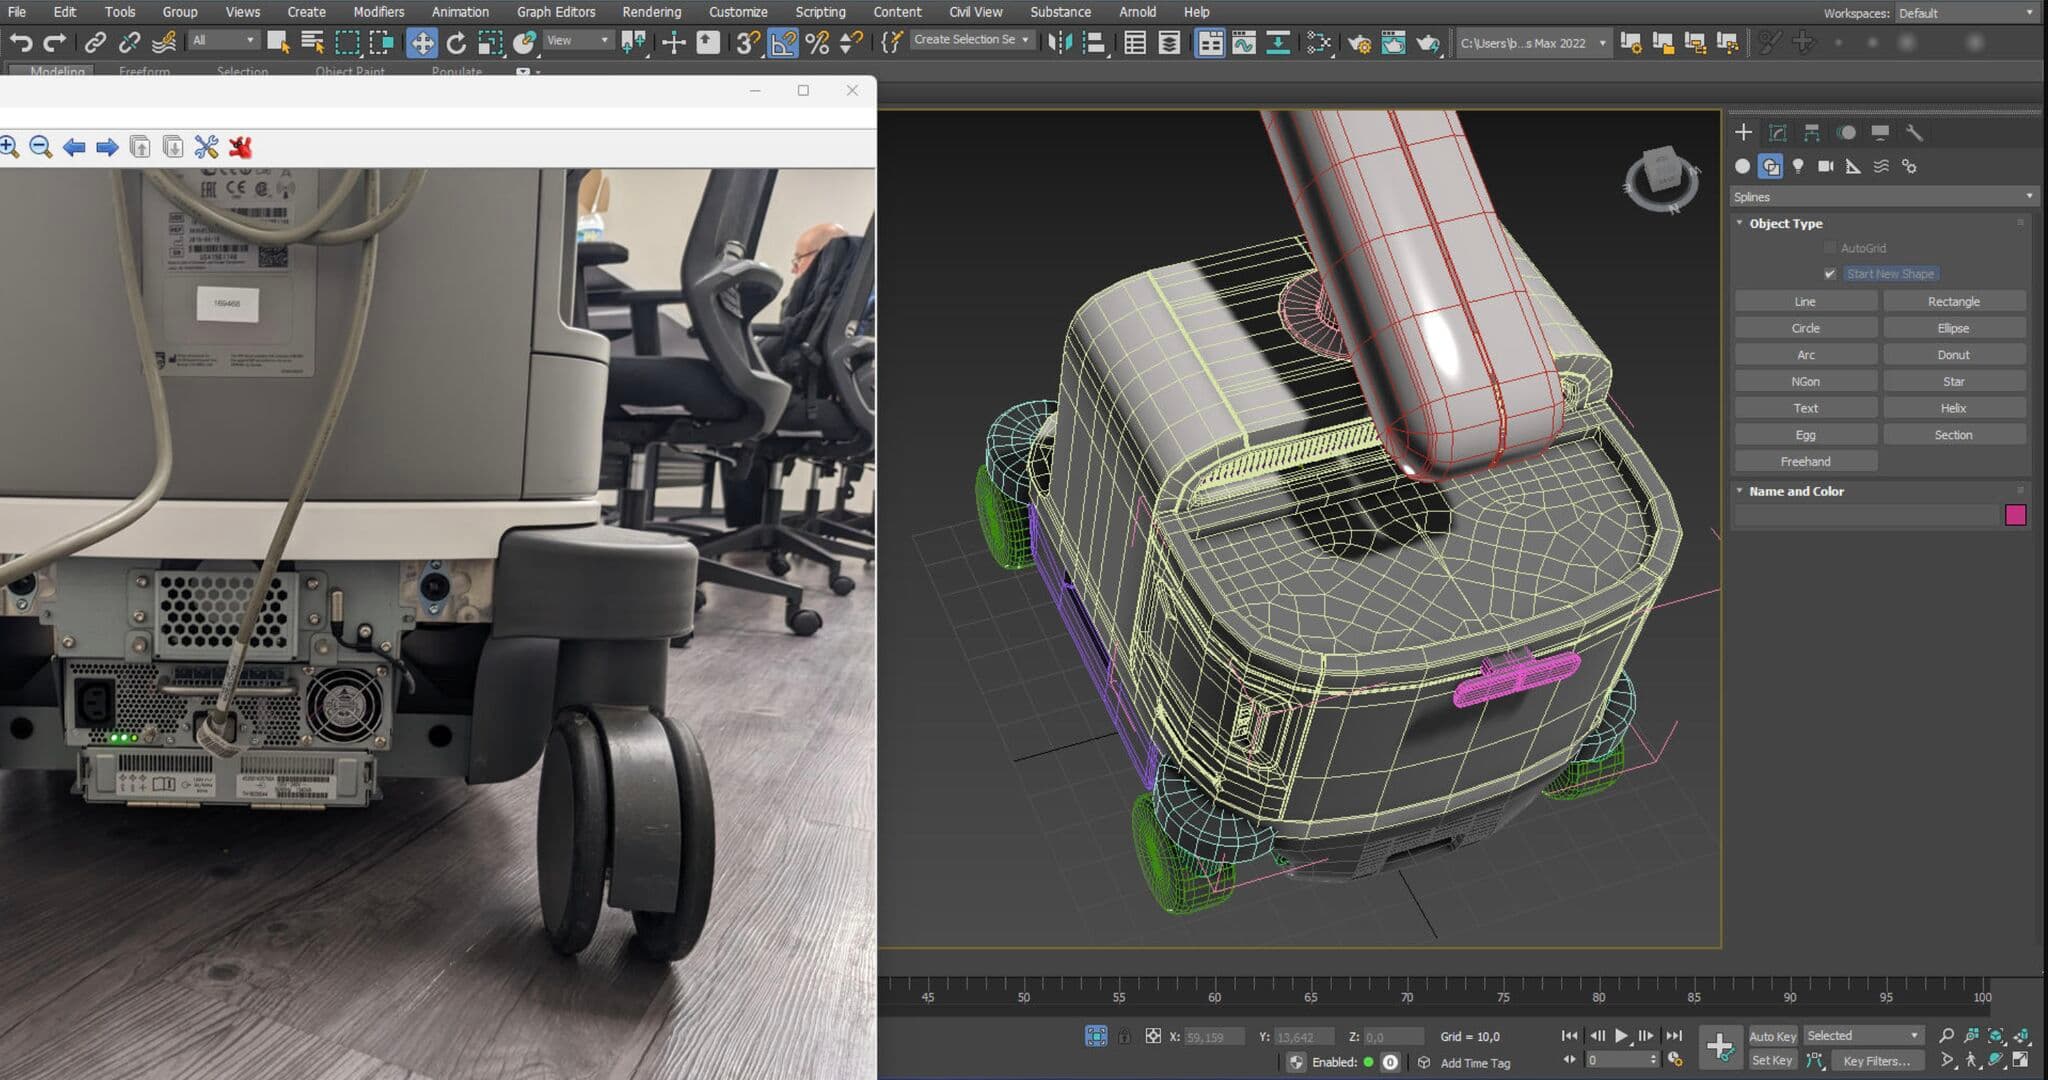The image size is (2048, 1080).
Task: Click the Cameras category icon
Action: (x=1826, y=166)
